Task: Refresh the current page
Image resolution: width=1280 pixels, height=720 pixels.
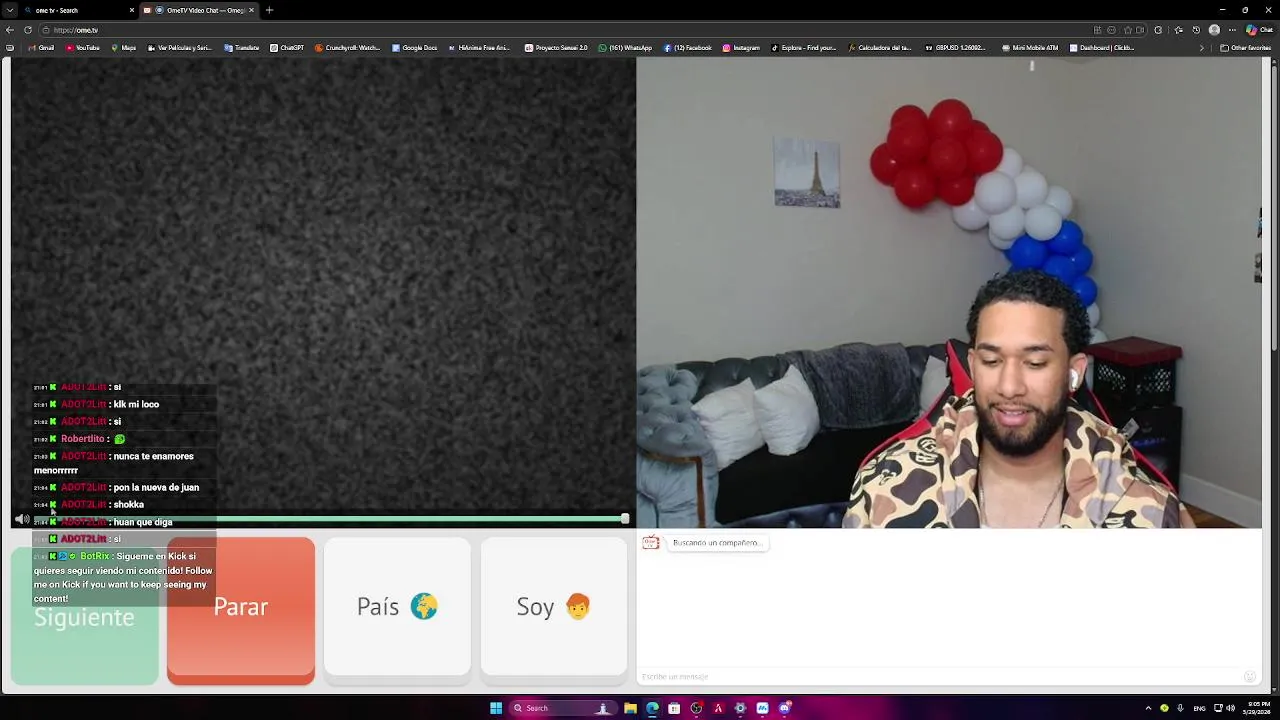Action: coord(27,30)
